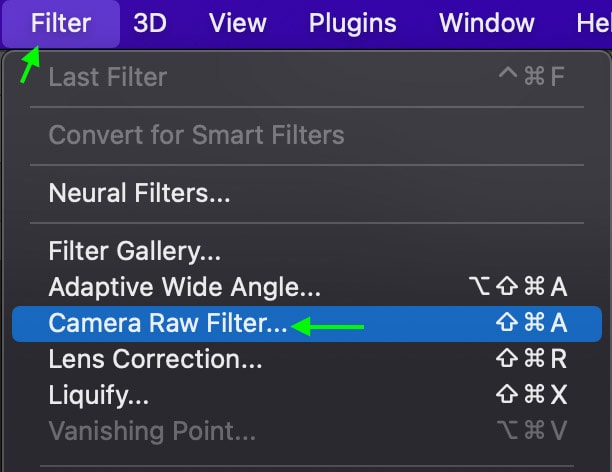This screenshot has height=472, width=612.
Task: Click Camera Raw Filter menu item
Action: pyautogui.click(x=168, y=324)
